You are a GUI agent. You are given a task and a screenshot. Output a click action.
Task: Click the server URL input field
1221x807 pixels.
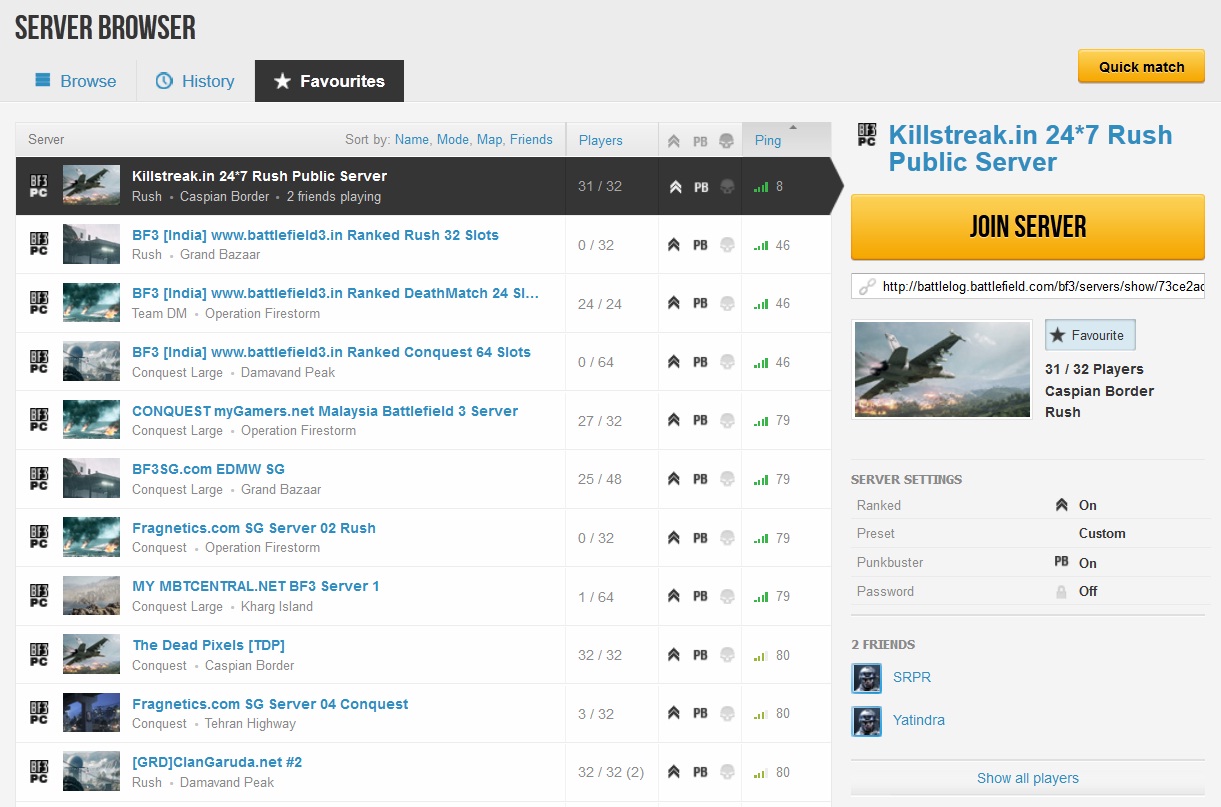[1028, 286]
